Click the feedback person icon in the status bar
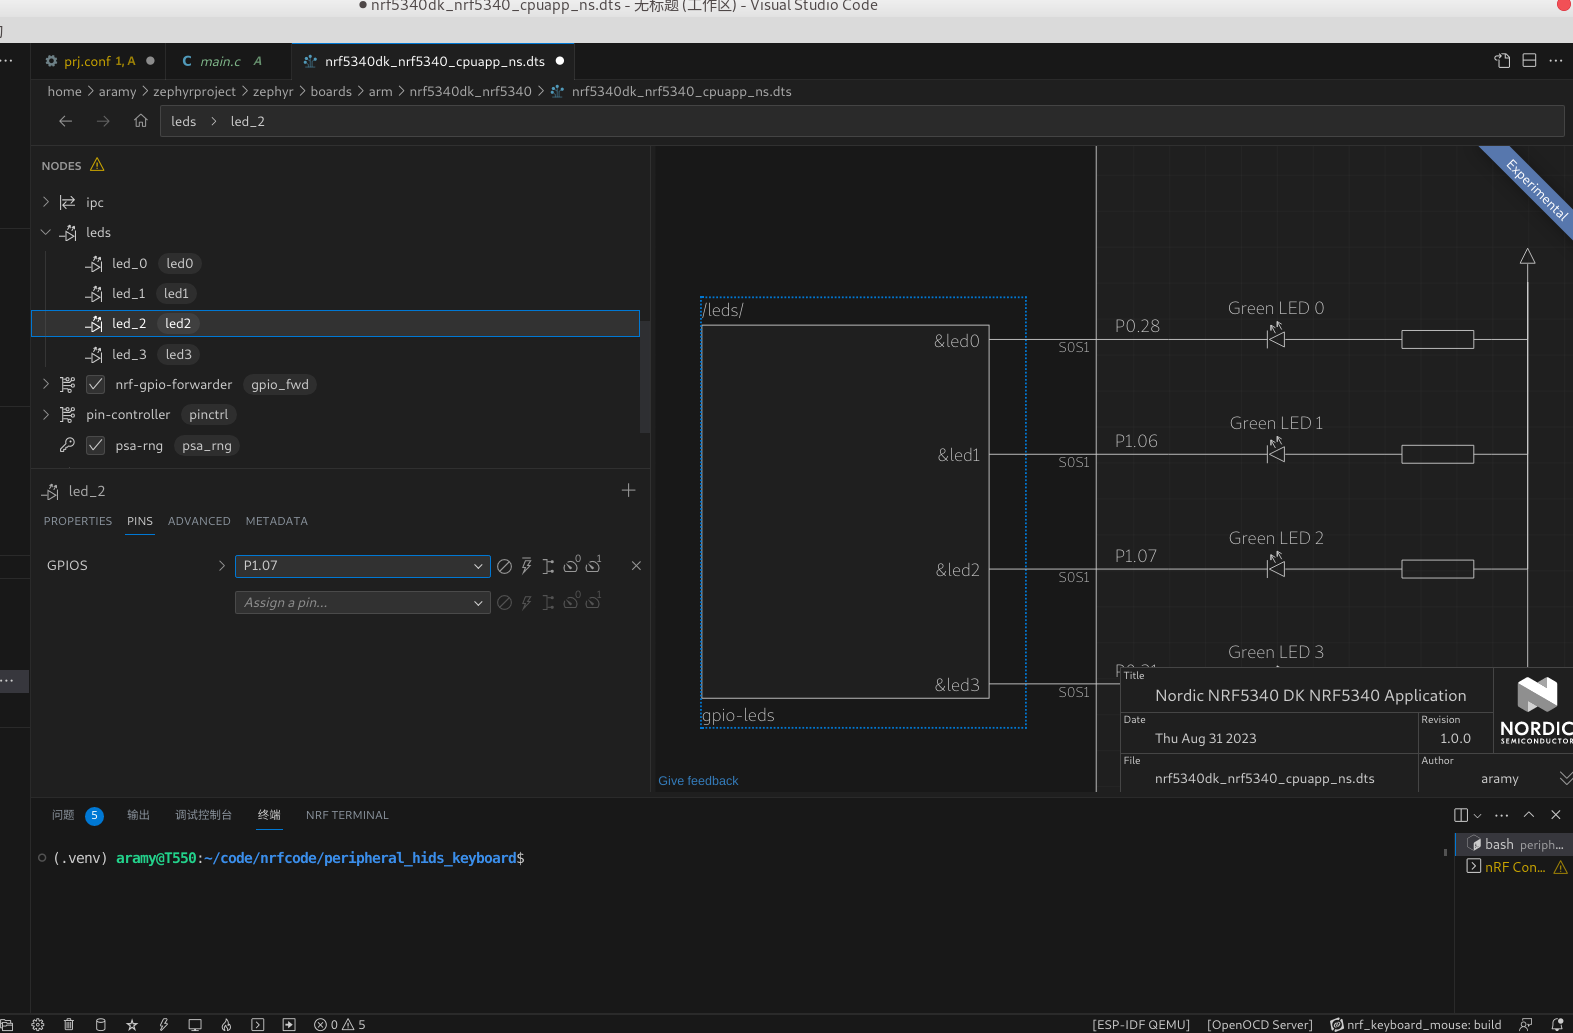This screenshot has height=1033, width=1573. [x=1526, y=1024]
